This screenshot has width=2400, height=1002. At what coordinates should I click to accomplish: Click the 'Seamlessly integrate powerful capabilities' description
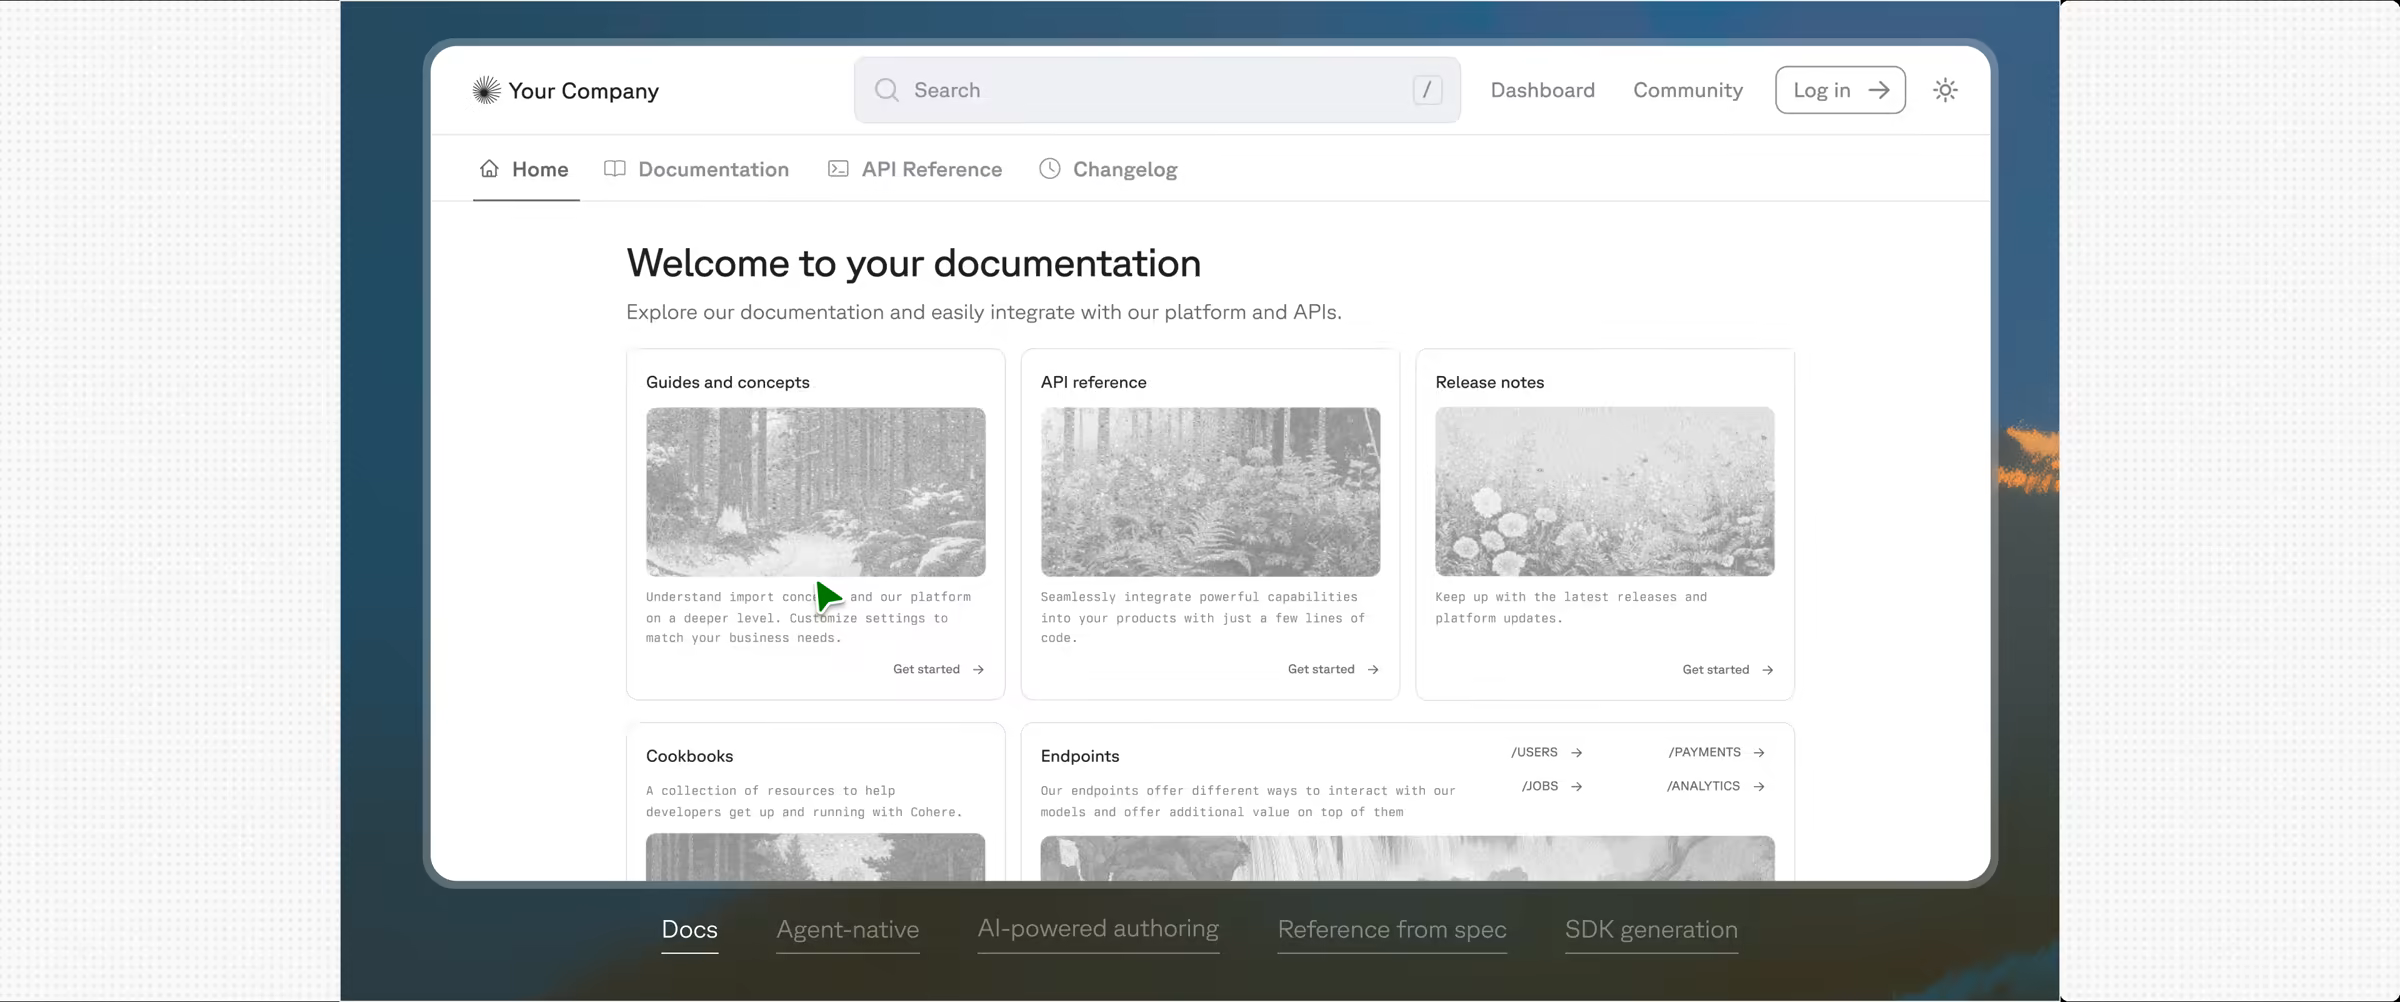pos(1202,617)
